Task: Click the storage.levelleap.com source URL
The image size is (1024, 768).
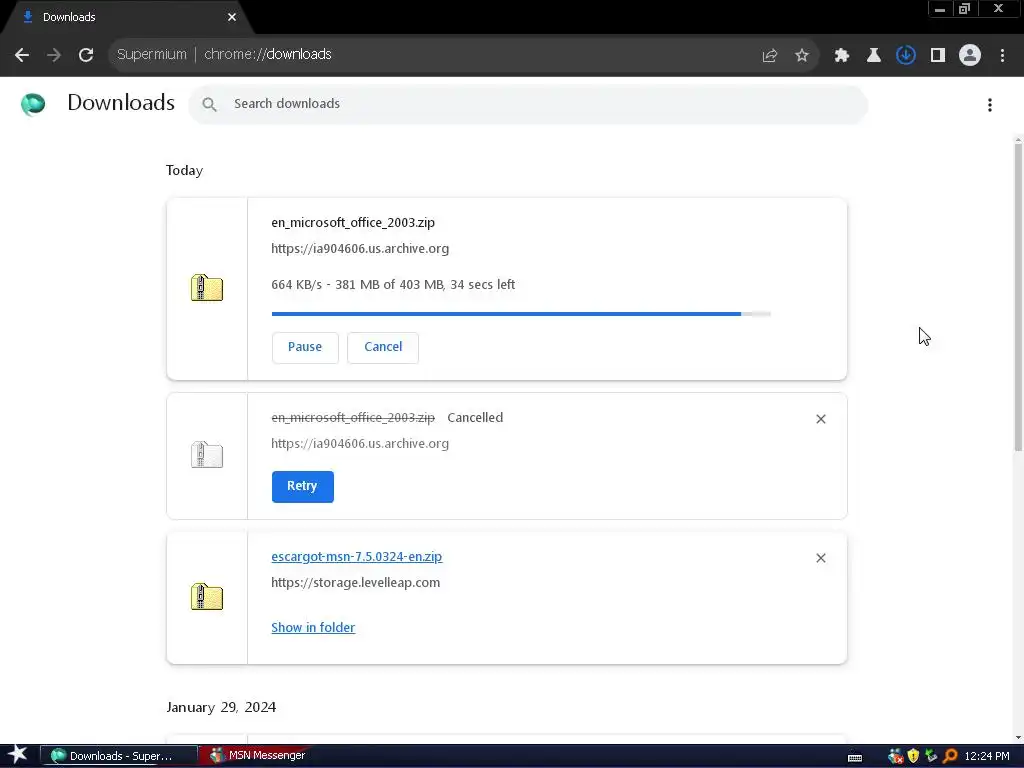Action: [x=355, y=583]
